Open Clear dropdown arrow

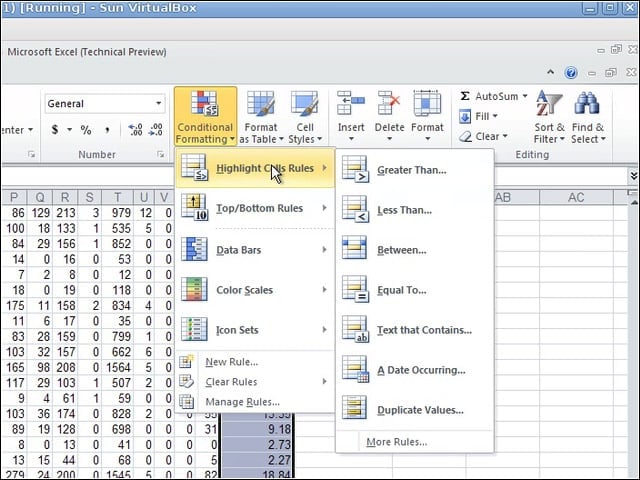[505, 136]
